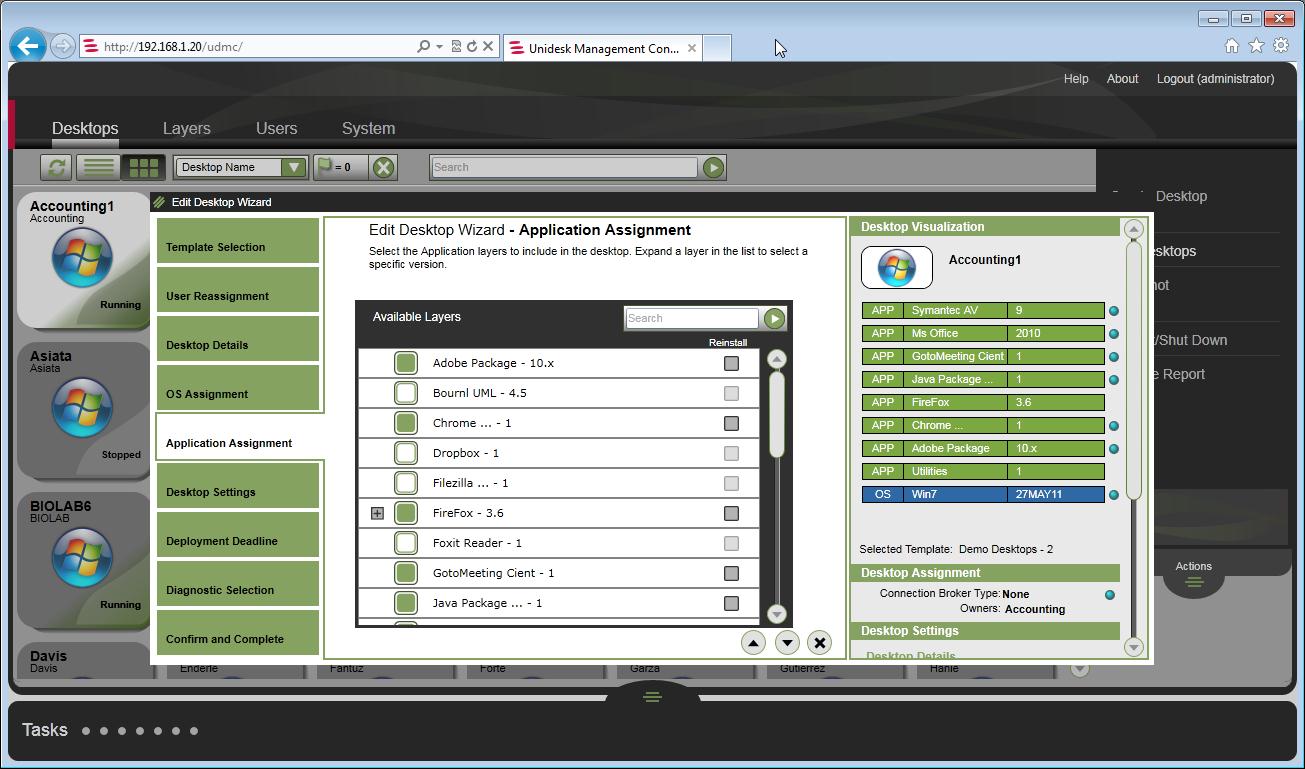Open the About link
The height and width of the screenshot is (769, 1305).
(1122, 79)
